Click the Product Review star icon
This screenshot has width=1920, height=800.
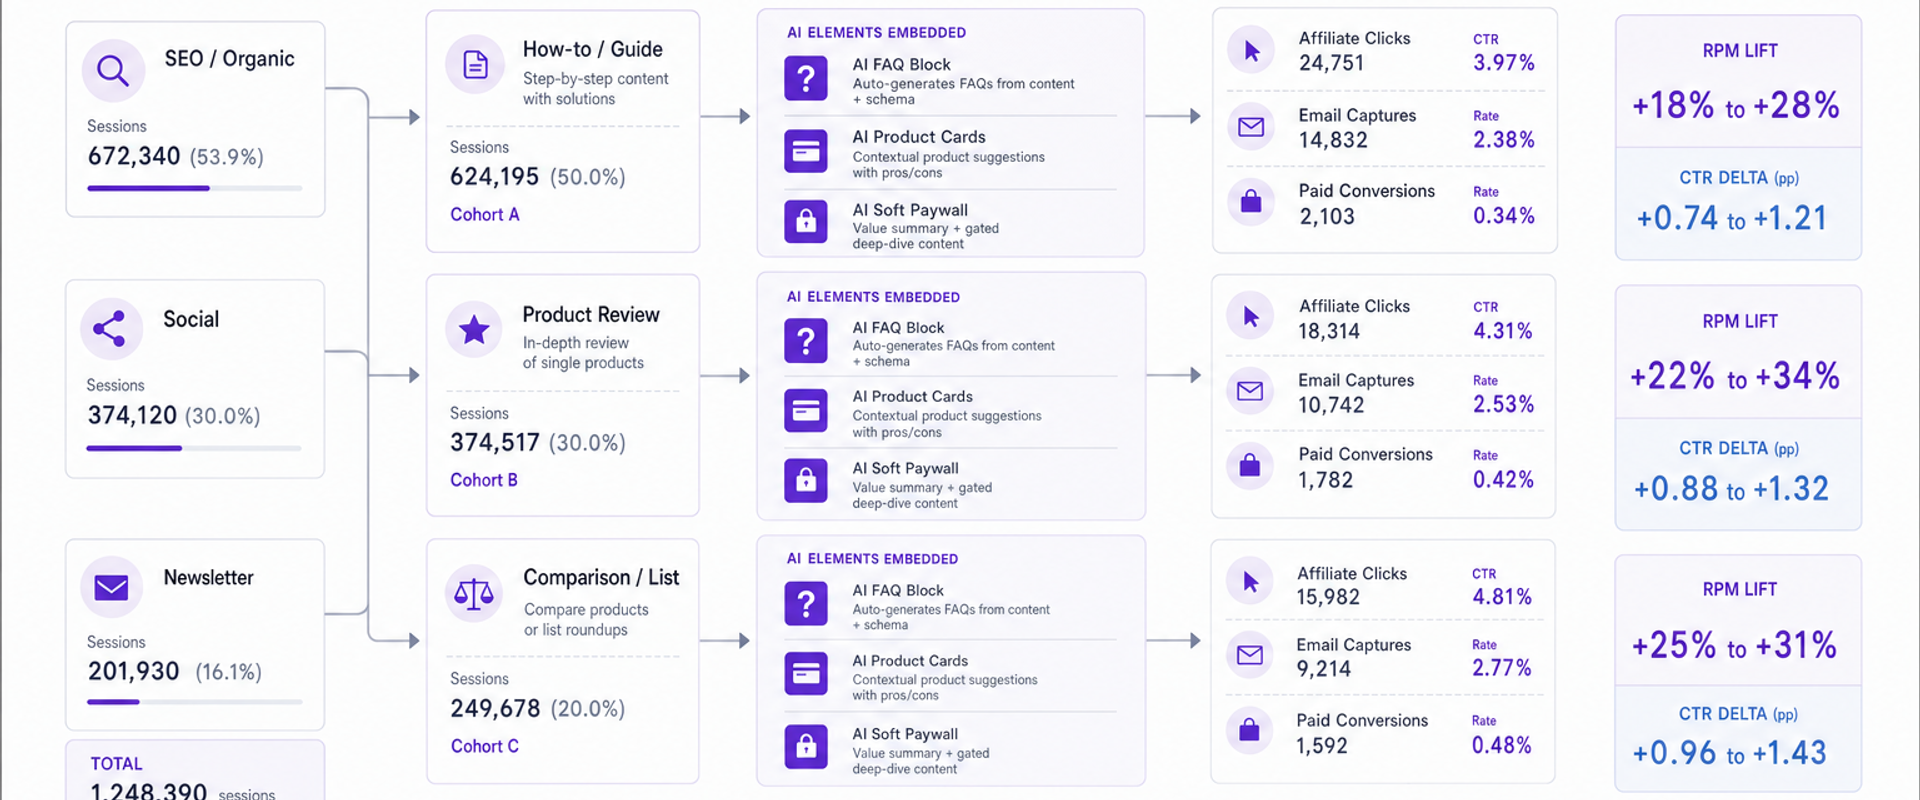tap(474, 330)
